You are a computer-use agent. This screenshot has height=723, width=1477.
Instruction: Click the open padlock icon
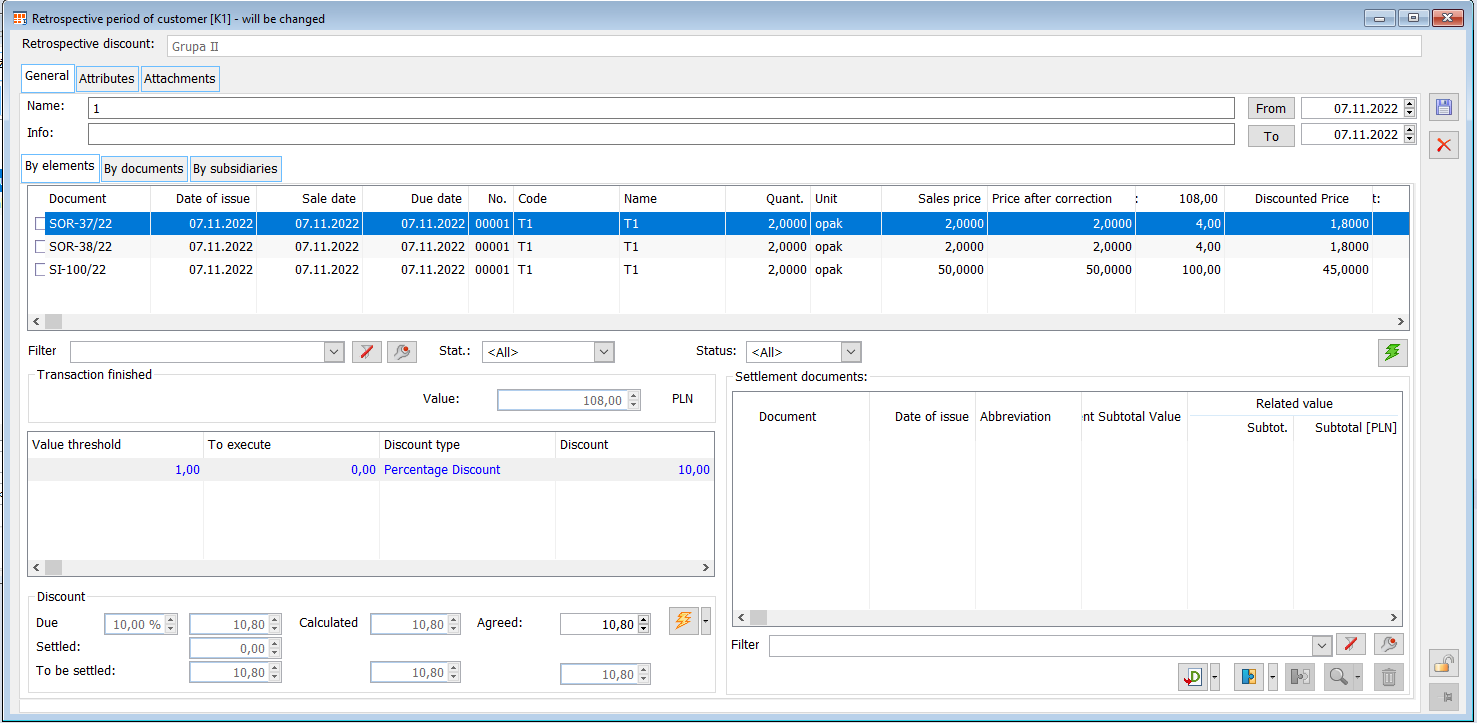pos(1444,663)
